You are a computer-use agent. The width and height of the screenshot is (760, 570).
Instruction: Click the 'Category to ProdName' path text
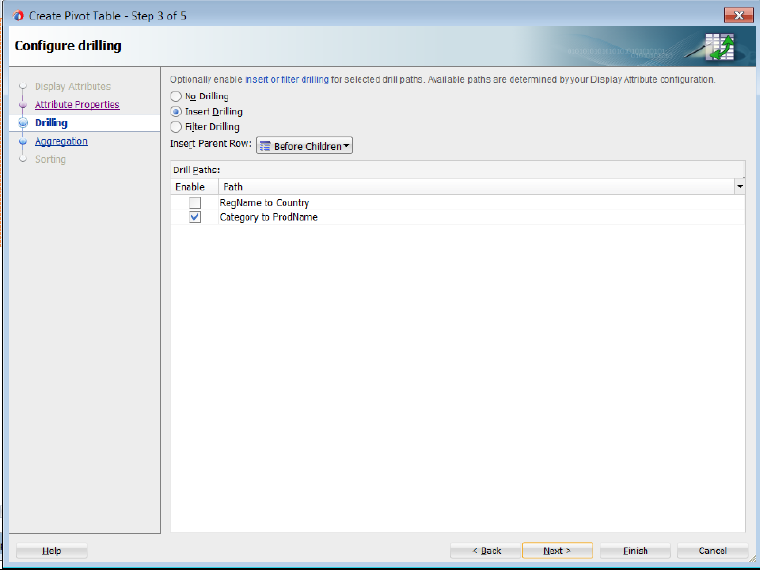[x=269, y=217]
